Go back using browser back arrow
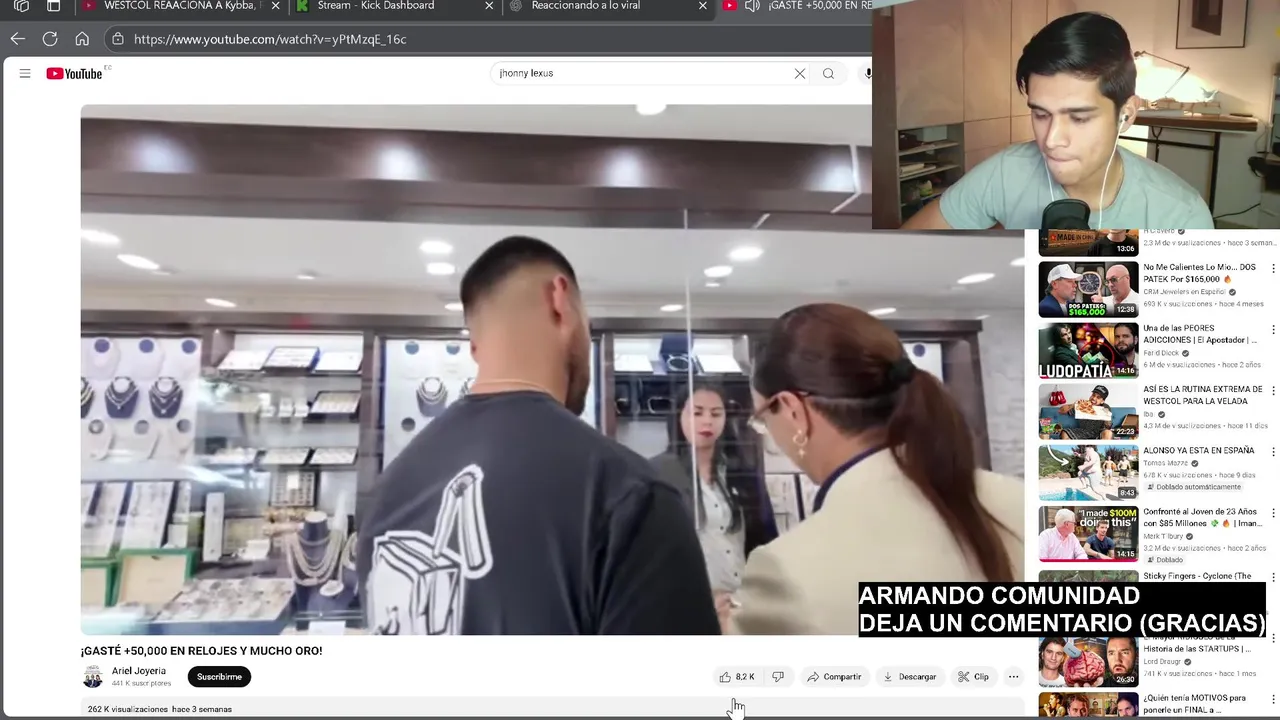This screenshot has height=720, width=1280. (x=18, y=39)
